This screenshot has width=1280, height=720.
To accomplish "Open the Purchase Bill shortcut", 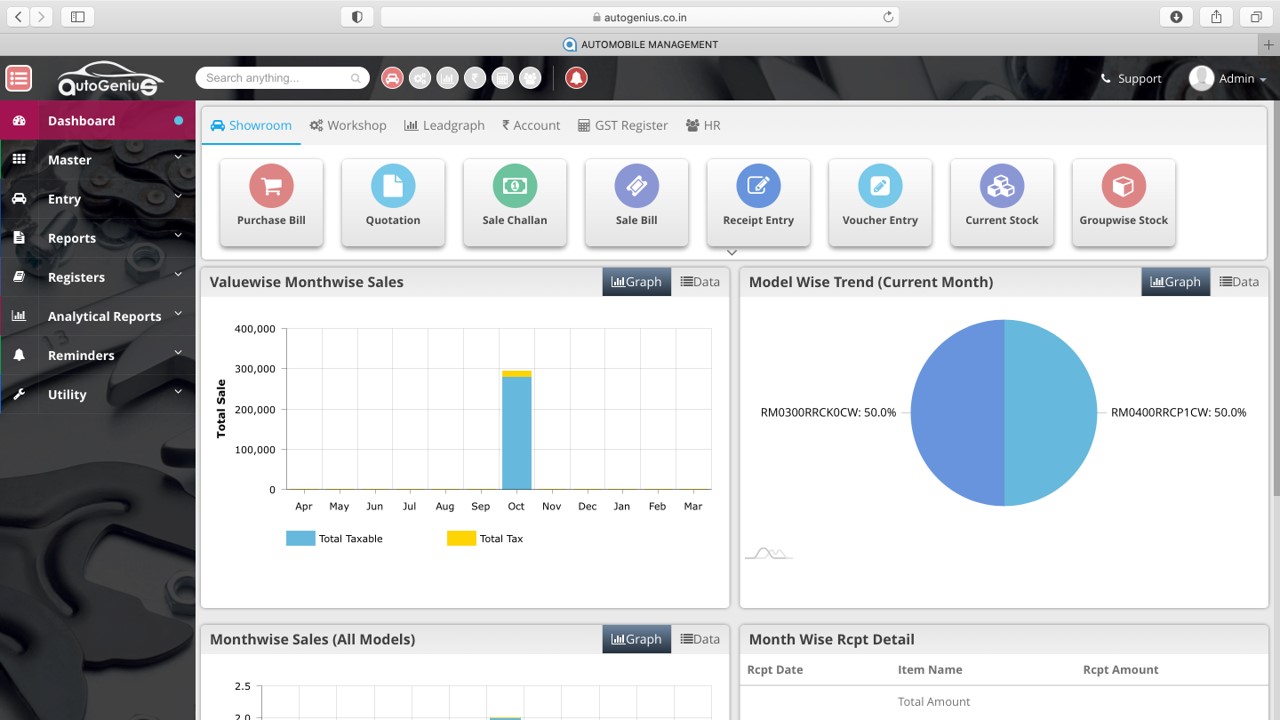I will tap(271, 201).
